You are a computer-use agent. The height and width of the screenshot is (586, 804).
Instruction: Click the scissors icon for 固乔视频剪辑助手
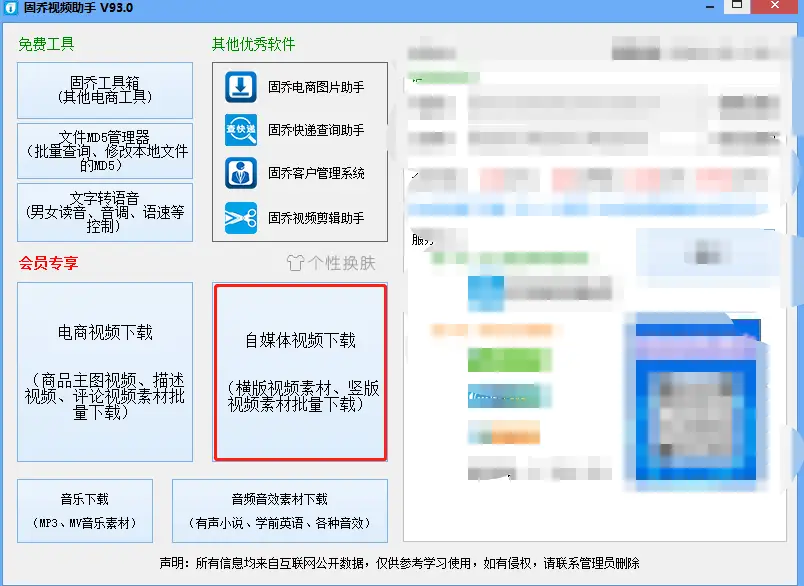pyautogui.click(x=241, y=218)
